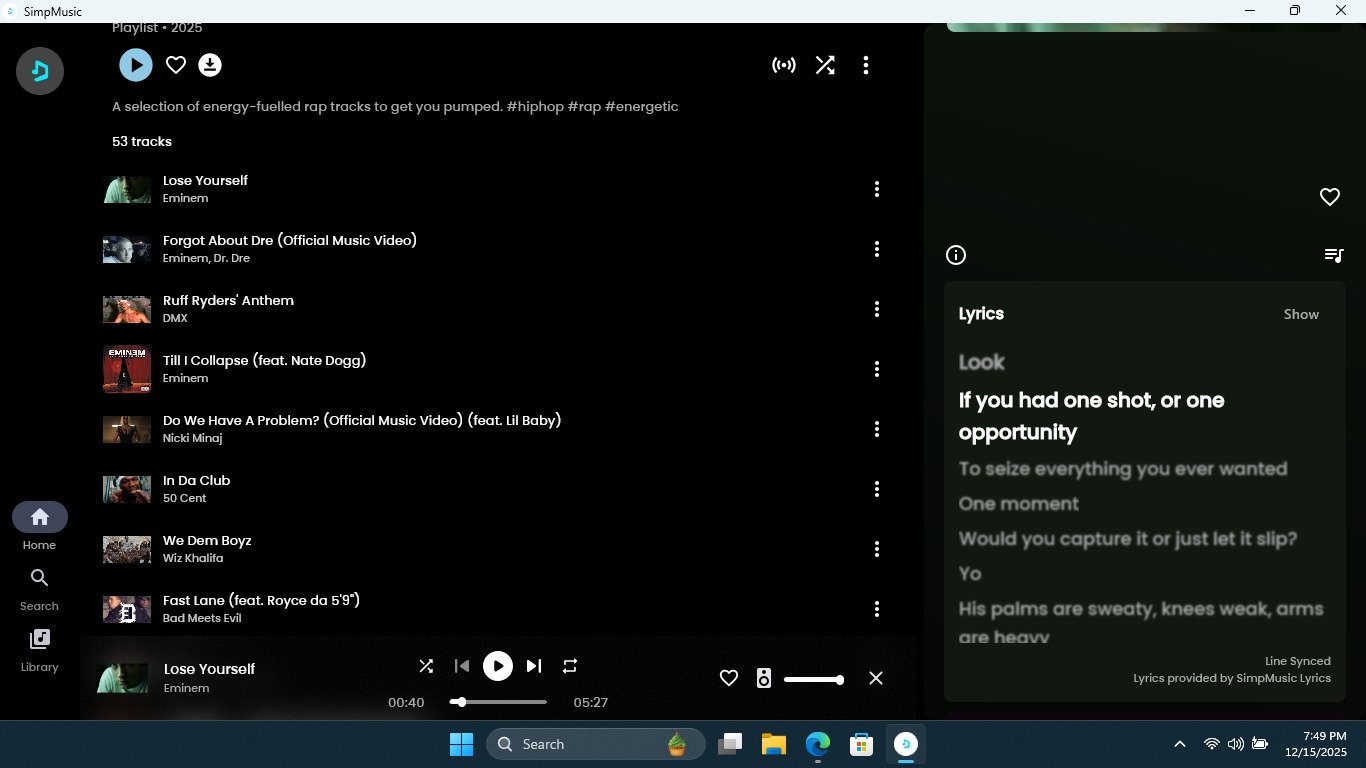
Task: Skip to the next track
Action: 534,666
